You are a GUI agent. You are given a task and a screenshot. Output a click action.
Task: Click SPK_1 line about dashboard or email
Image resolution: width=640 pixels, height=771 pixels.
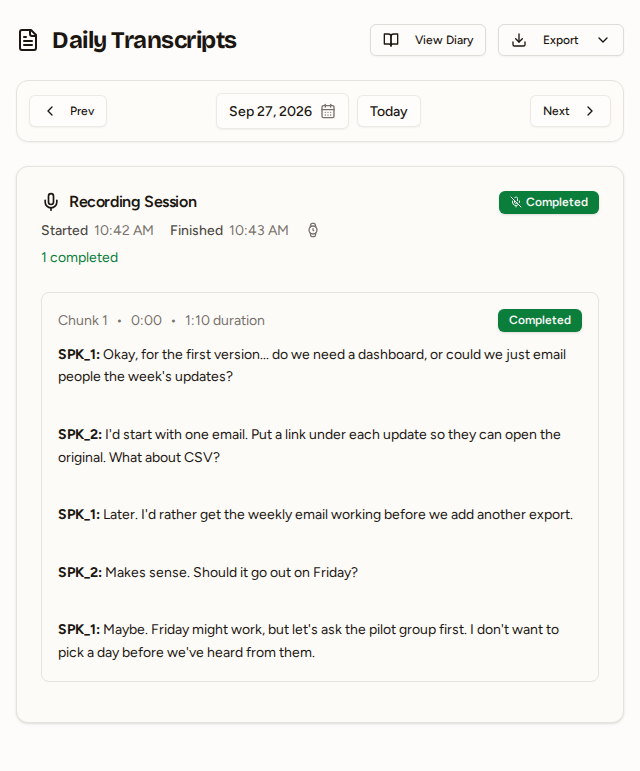pos(312,365)
